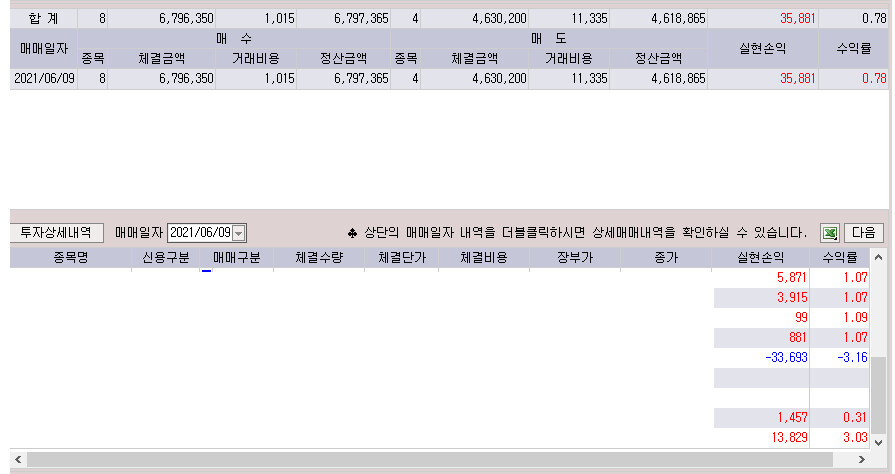This screenshot has height=474, width=895.
Task: Click the horizontal scrollbar left arrow
Action: (x=18, y=459)
